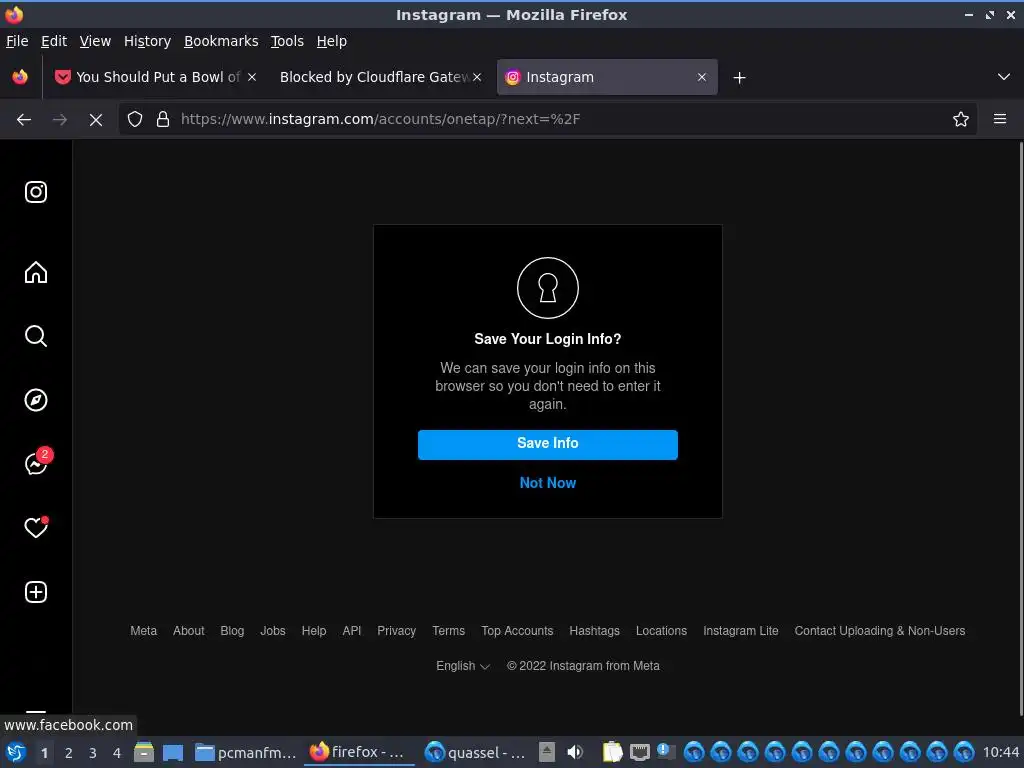Screen dimensions: 1024x768
Task: Switch to workspace 2
Action: pos(69,753)
